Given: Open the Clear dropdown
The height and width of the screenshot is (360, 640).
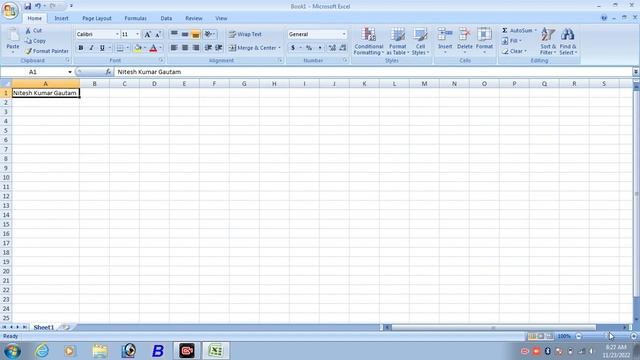Looking at the screenshot, I should click(x=514, y=51).
